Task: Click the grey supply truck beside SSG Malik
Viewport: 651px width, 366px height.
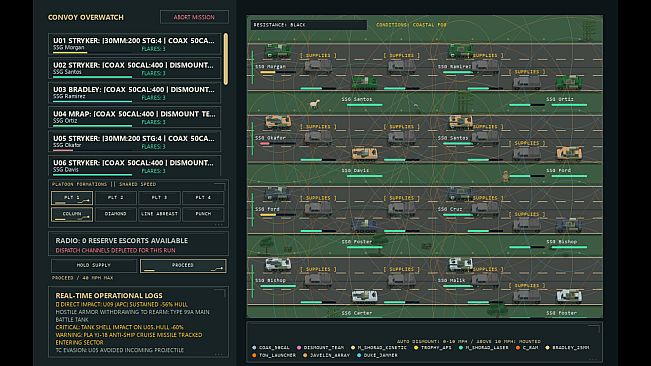Action: click(x=485, y=281)
